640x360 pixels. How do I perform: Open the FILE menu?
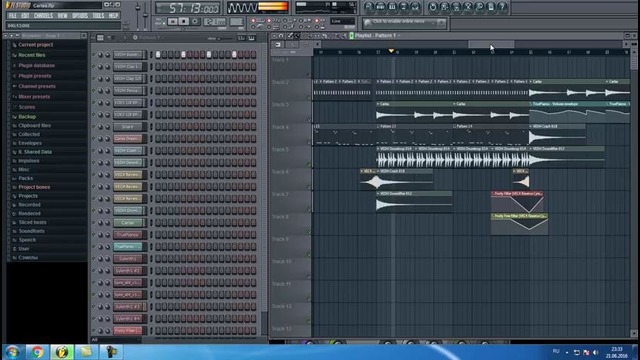click(13, 16)
